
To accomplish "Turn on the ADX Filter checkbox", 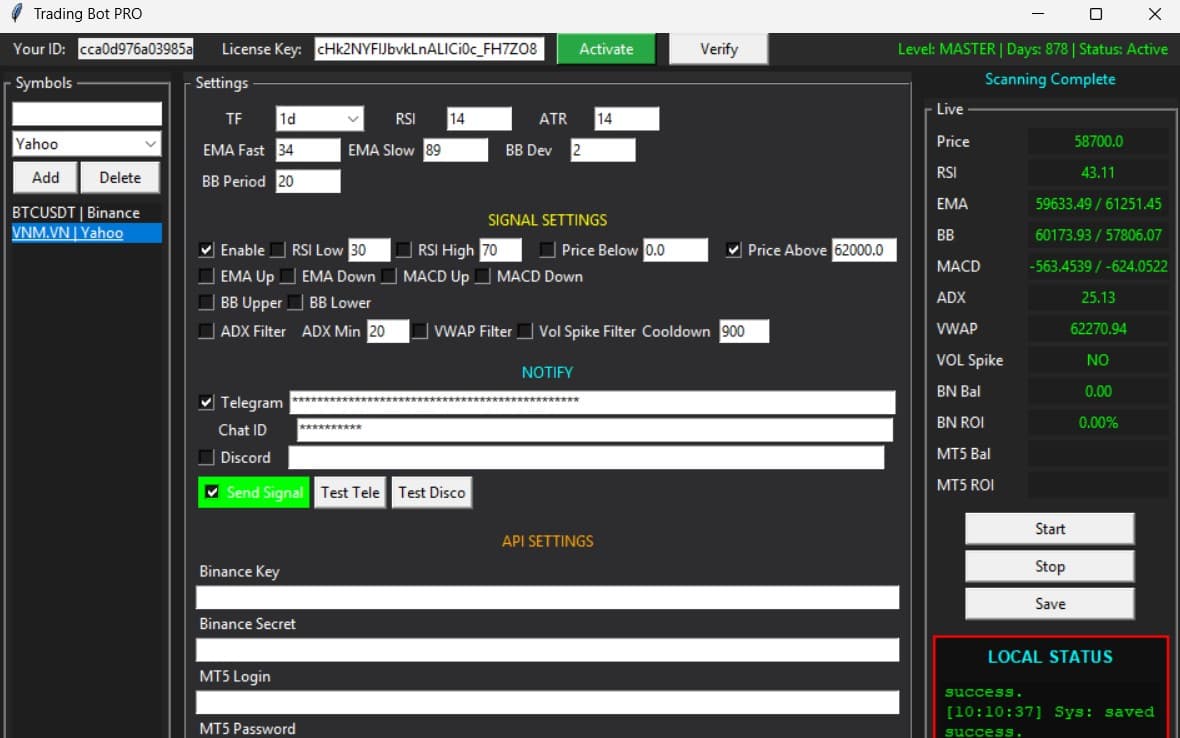I will (206, 331).
